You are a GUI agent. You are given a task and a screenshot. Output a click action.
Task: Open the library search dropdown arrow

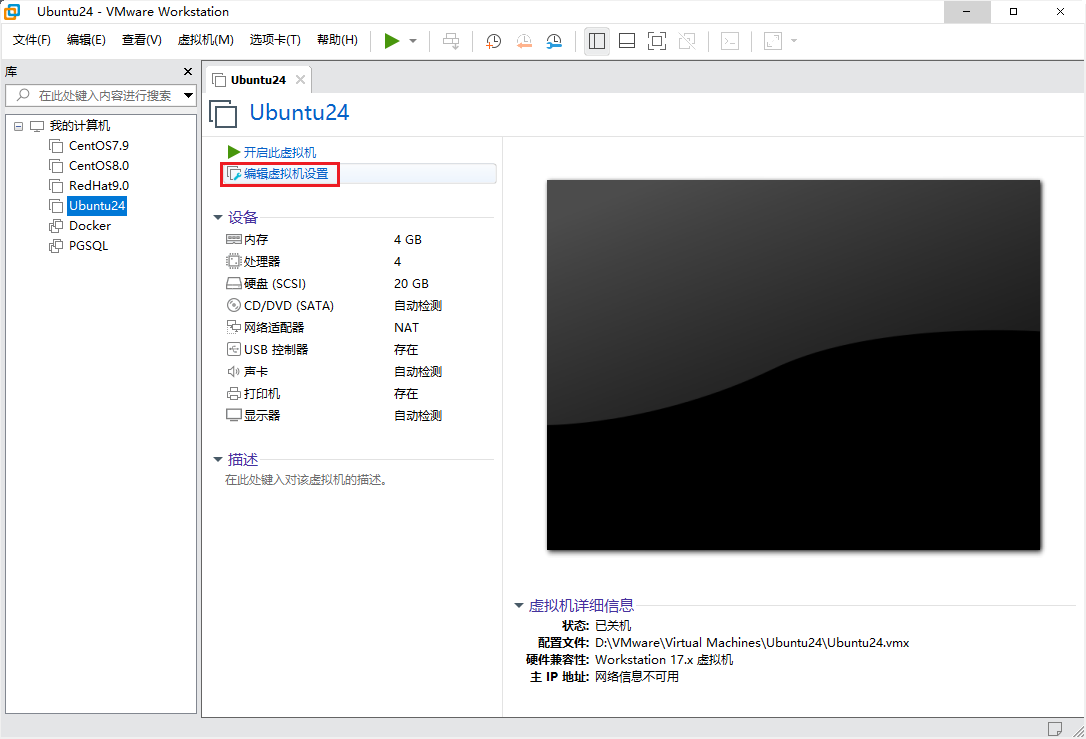[x=188, y=96]
